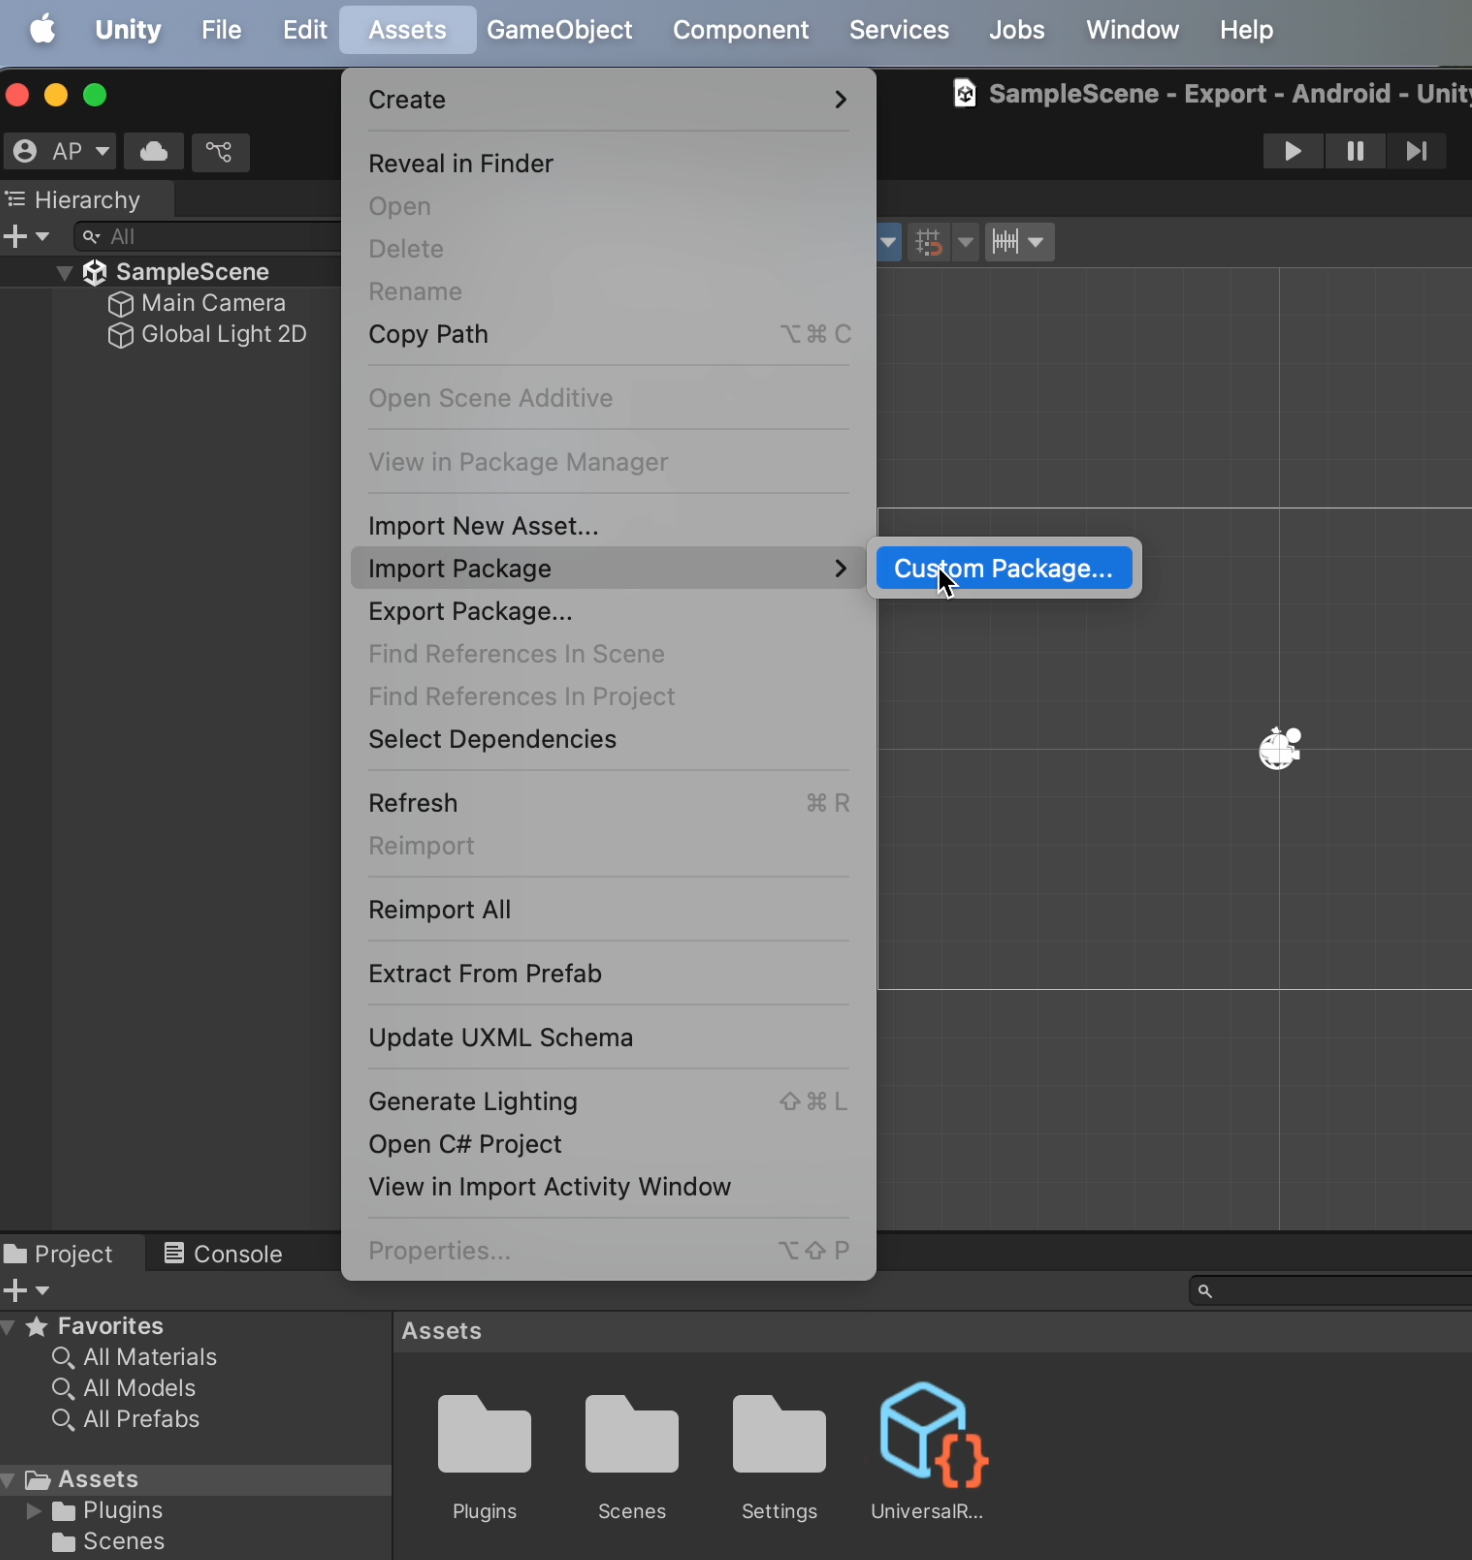Select All Prefabs under Favorites
The image size is (1472, 1560).
point(127,1419)
